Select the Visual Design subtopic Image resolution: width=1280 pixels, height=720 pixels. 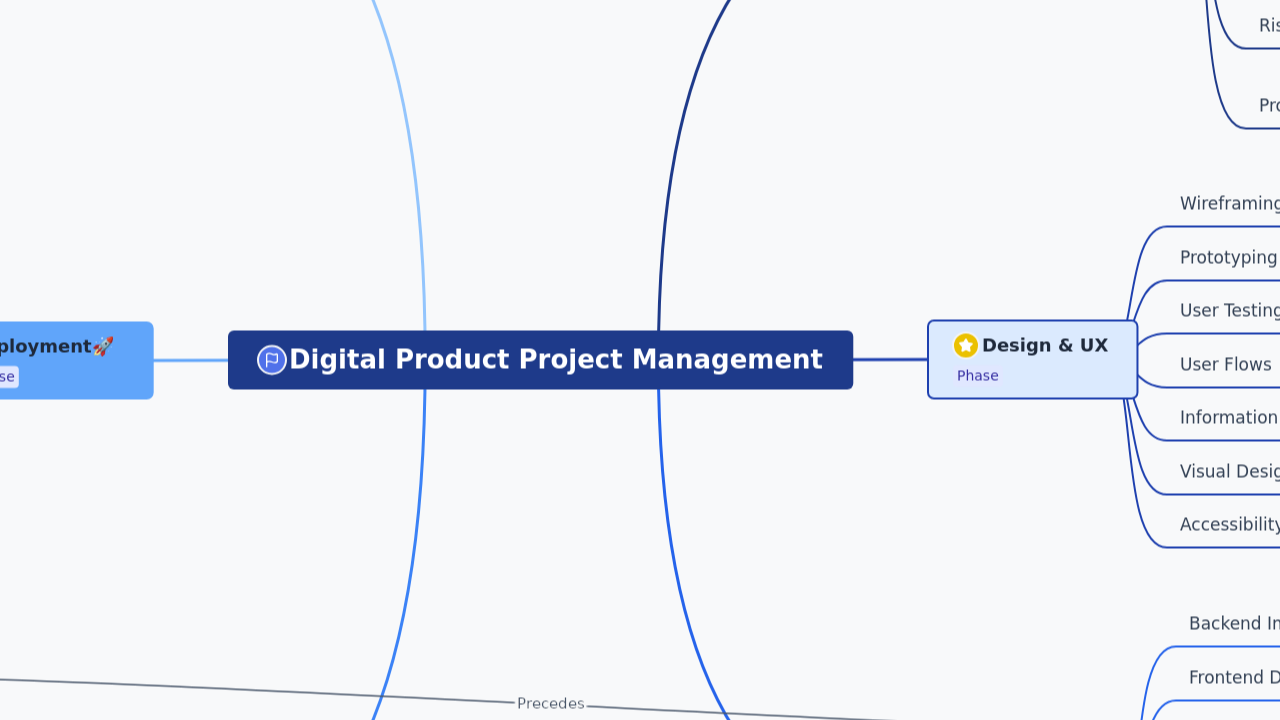(1230, 471)
